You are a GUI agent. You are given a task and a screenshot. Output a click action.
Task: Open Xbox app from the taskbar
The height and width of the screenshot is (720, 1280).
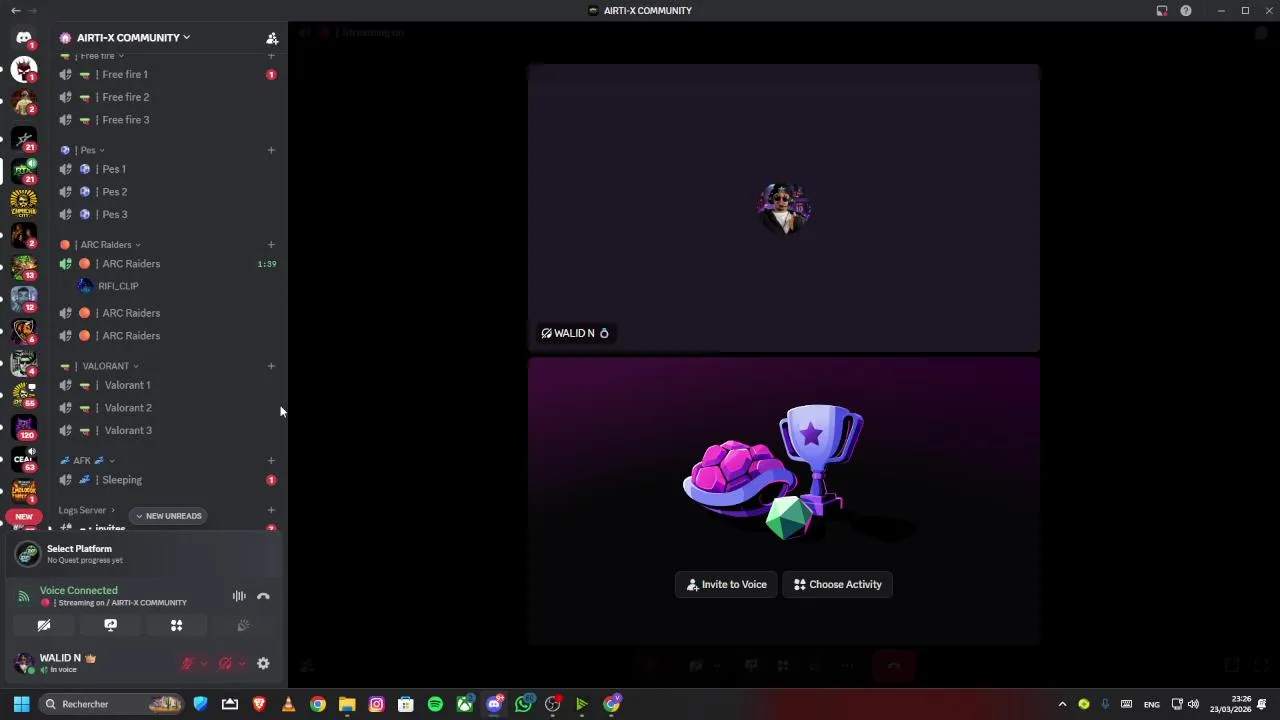tap(465, 704)
